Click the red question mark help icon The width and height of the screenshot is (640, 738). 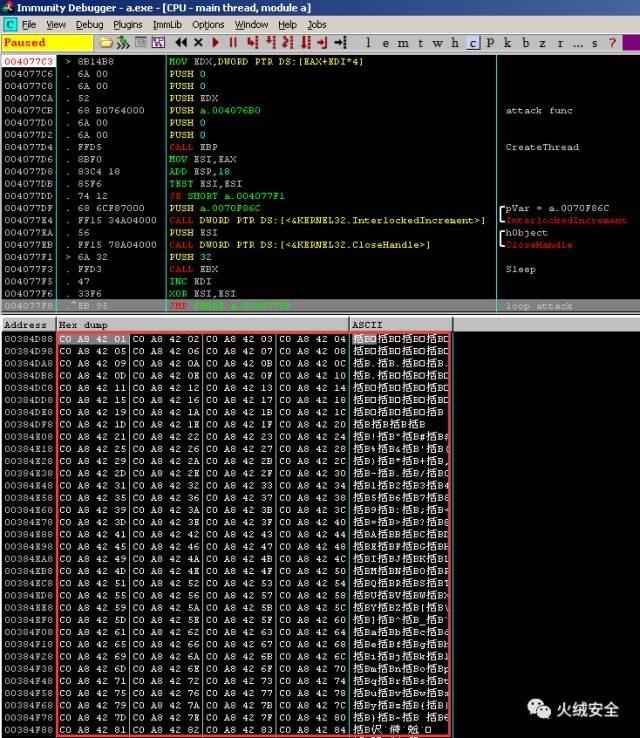[x=612, y=43]
